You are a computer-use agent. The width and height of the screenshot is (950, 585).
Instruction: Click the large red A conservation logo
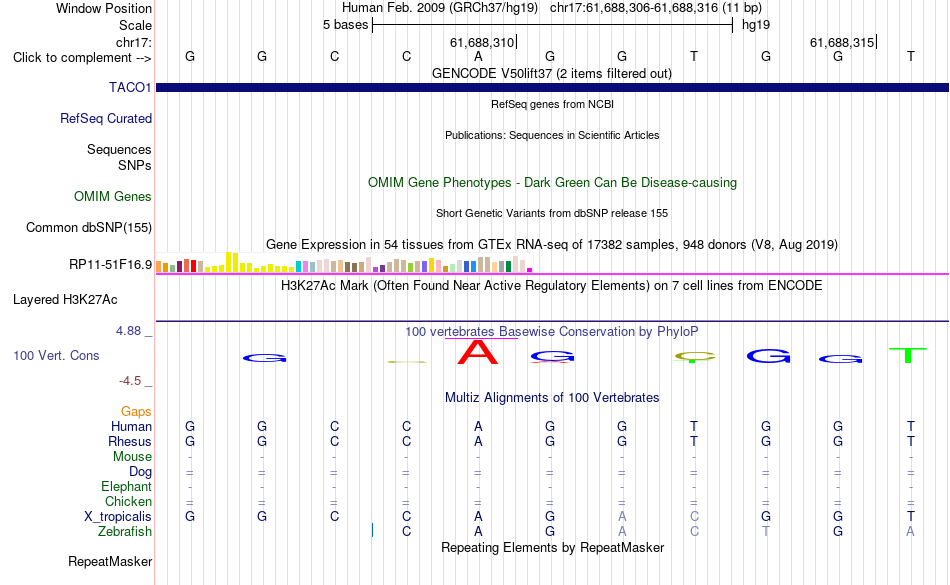(x=478, y=352)
